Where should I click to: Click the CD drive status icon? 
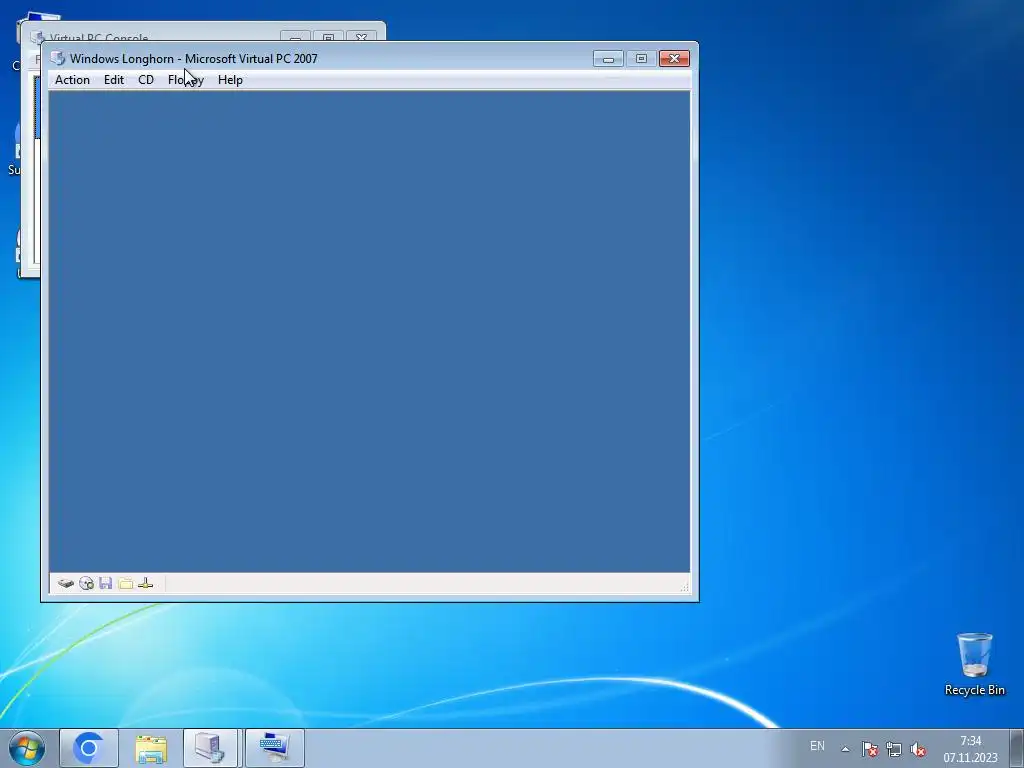(86, 583)
